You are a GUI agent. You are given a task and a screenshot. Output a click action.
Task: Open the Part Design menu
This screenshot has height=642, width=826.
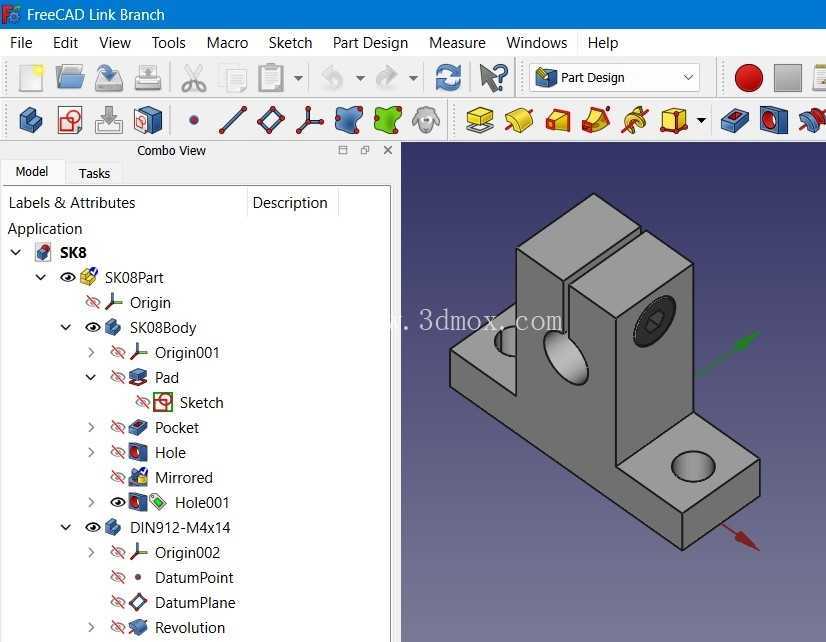click(370, 43)
